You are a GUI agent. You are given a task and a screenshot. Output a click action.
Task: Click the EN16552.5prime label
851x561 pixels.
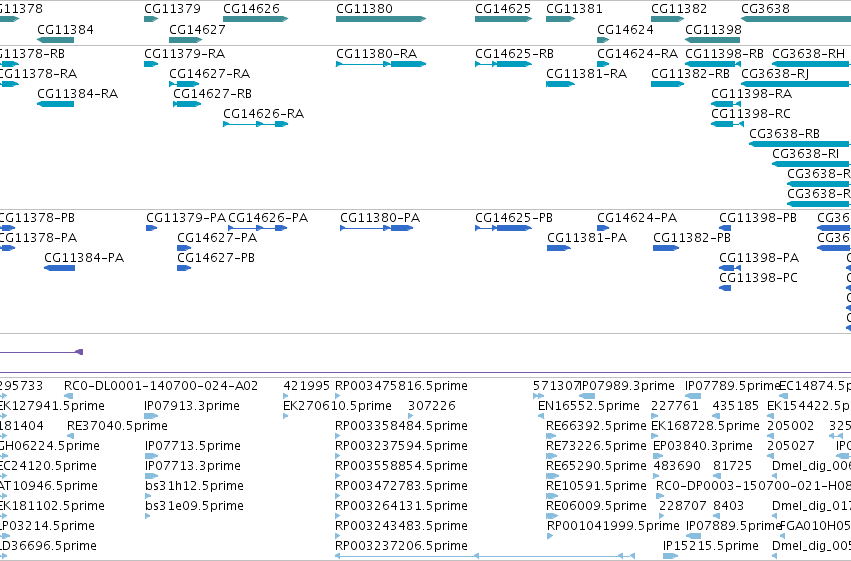point(589,406)
